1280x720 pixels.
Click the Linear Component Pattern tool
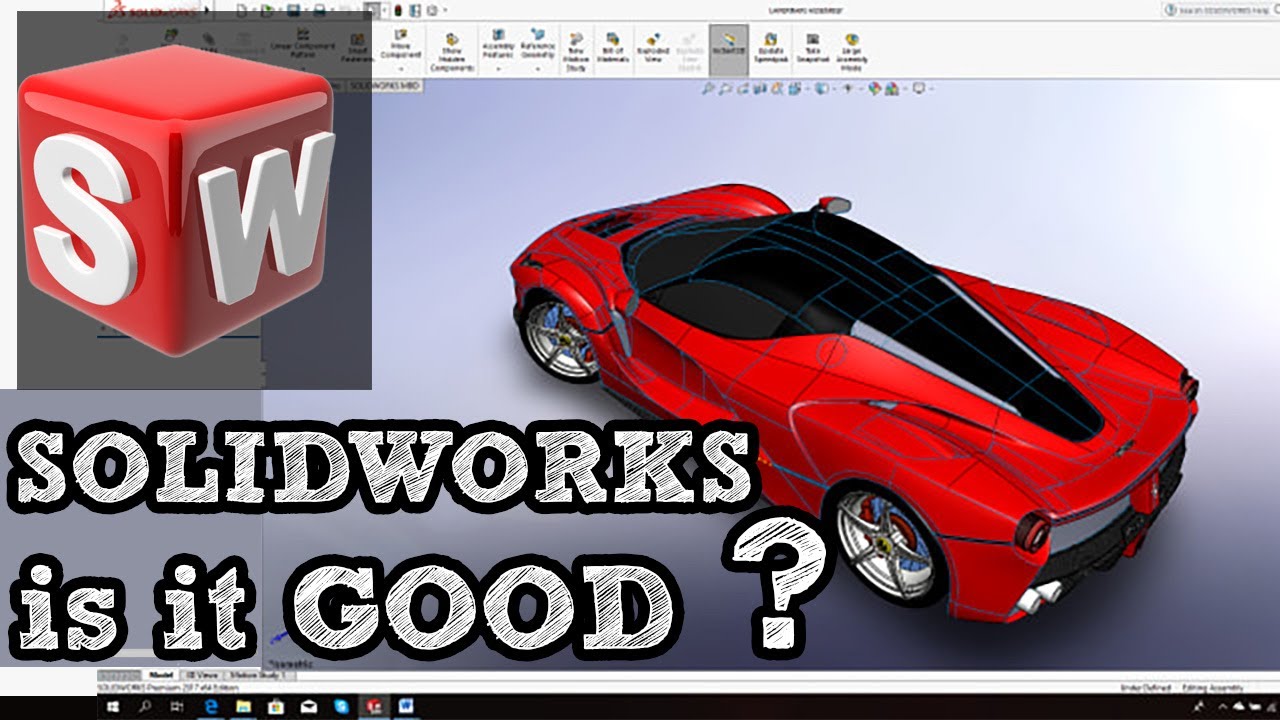click(x=303, y=48)
